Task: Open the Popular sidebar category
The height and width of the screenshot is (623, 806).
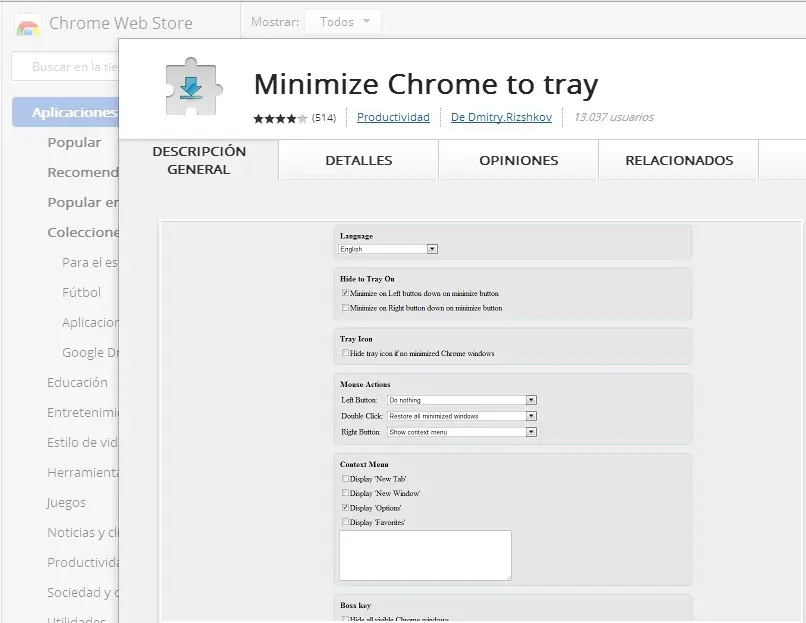Action: (74, 142)
